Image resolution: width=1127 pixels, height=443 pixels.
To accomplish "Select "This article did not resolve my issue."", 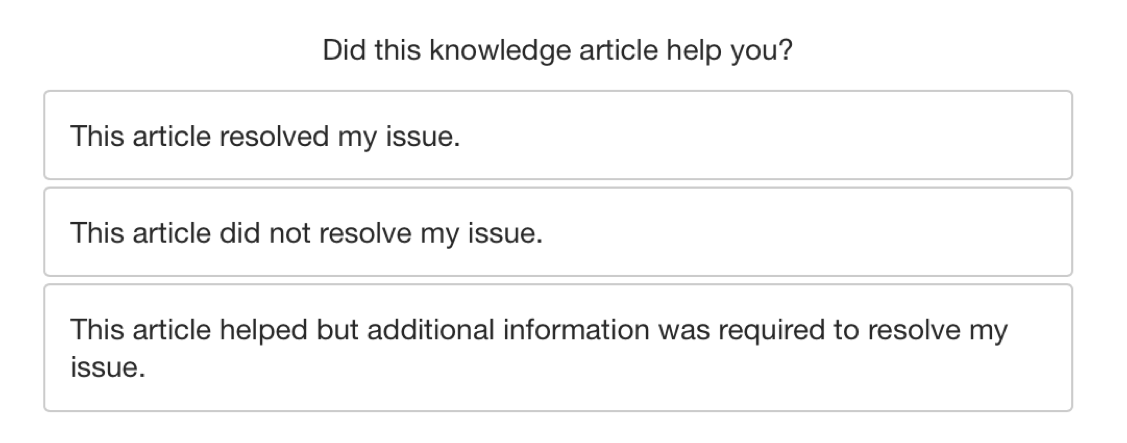I will (558, 232).
